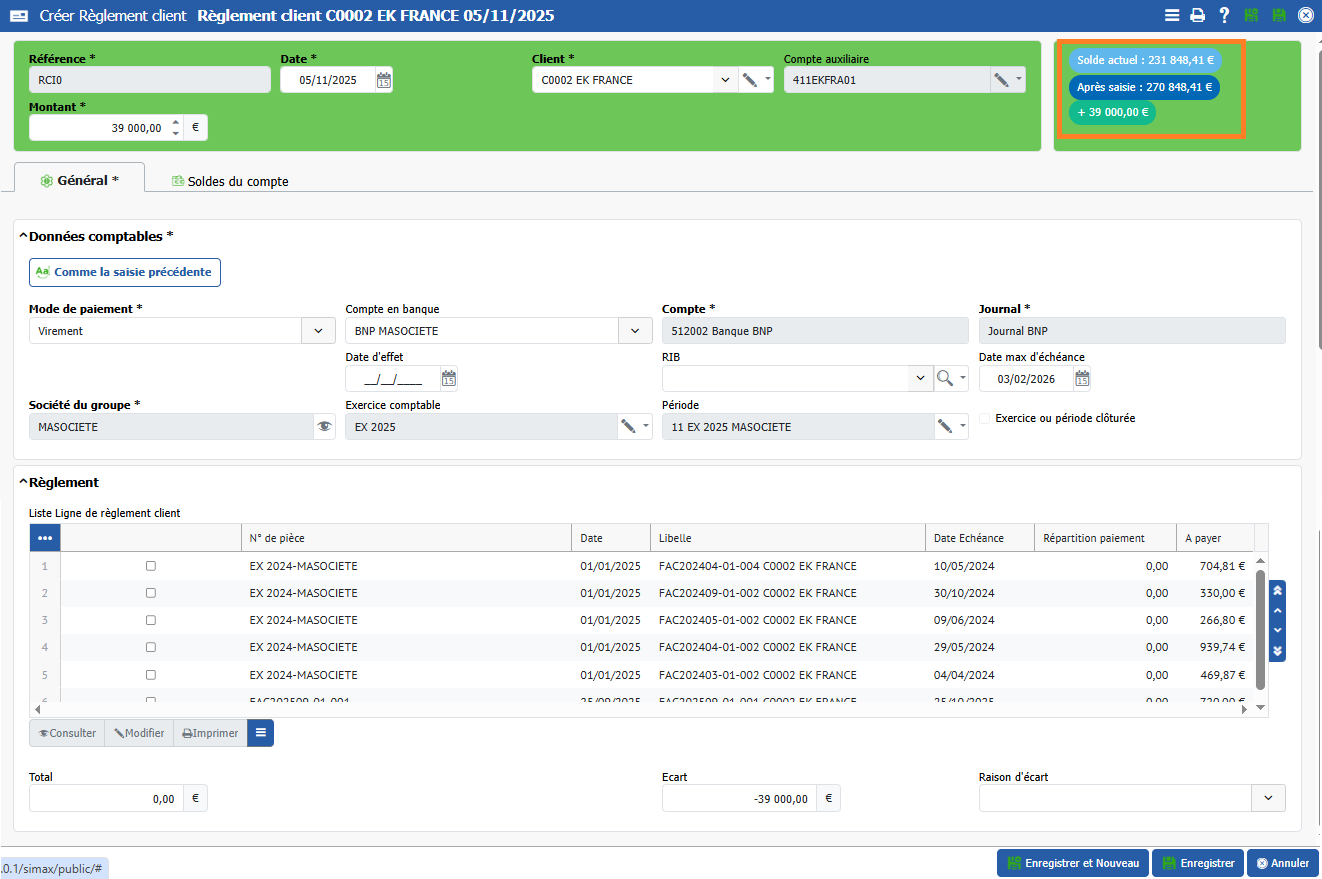
Task: Click the RIB search magnifier icon
Action: 945,378
